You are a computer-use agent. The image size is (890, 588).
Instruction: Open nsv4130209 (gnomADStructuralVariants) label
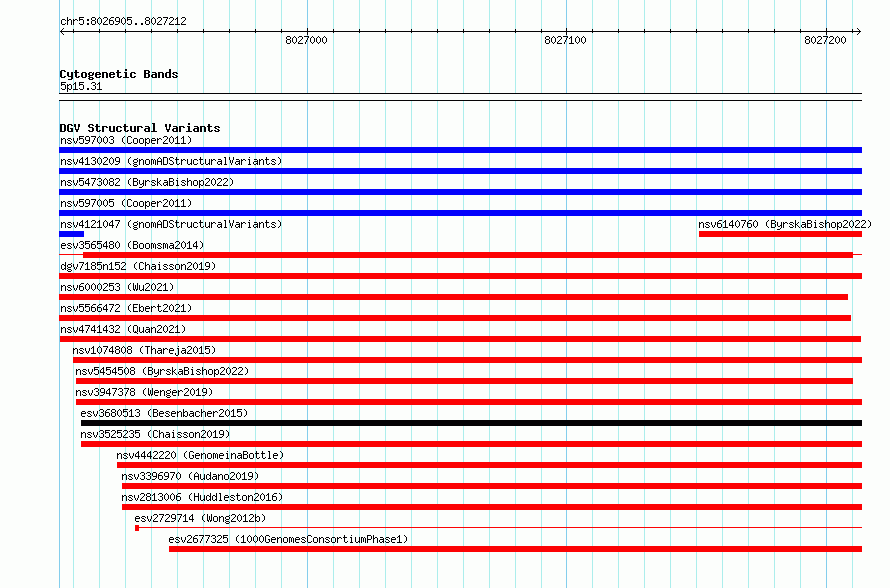click(x=171, y=161)
